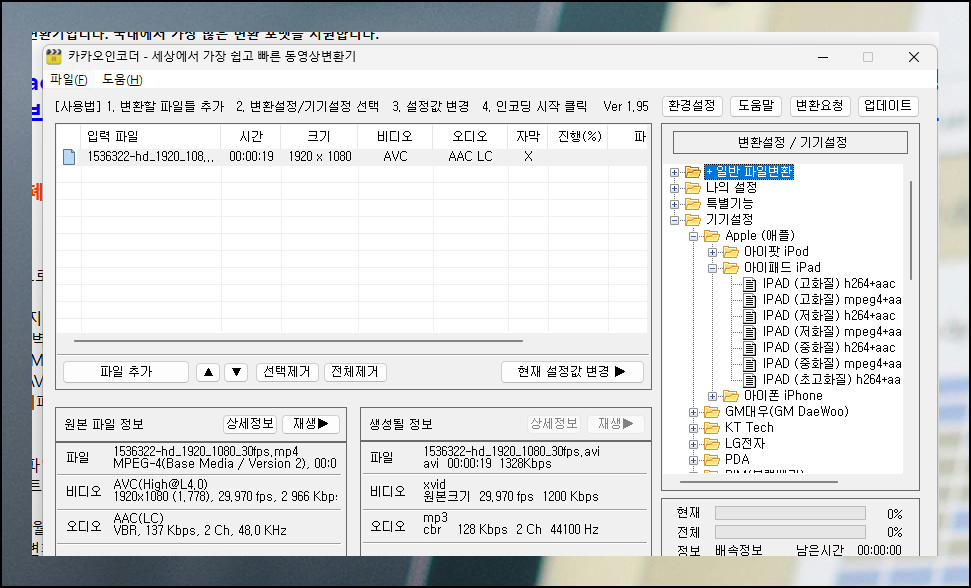Viewport: 971px width, 588px height.
Task: Click preset icon of IPAD (고화질) mpeg4+aa
Action: pos(750,300)
